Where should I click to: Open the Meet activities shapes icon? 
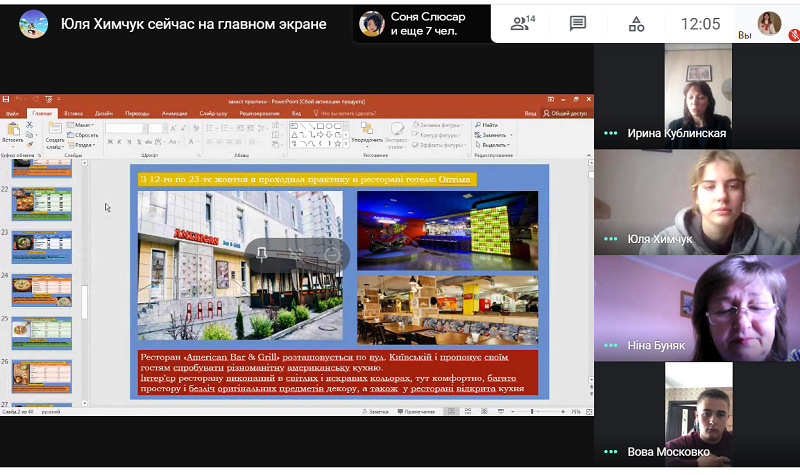(x=636, y=23)
